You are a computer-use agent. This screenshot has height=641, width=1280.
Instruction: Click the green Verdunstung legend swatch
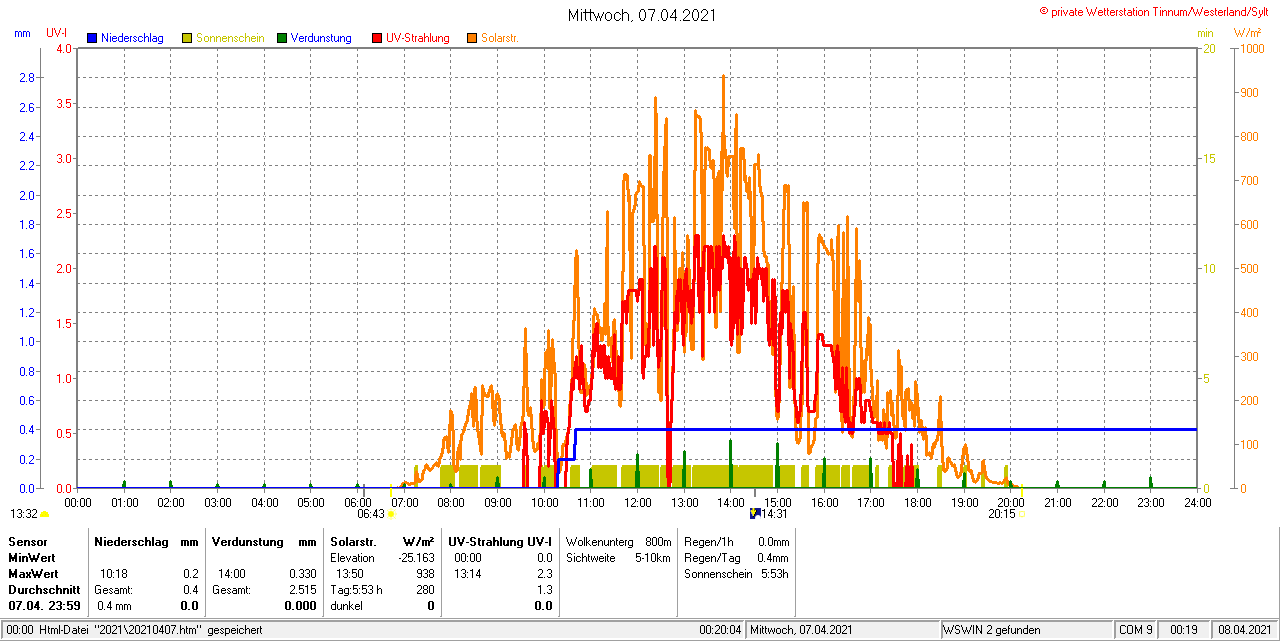[x=282, y=38]
